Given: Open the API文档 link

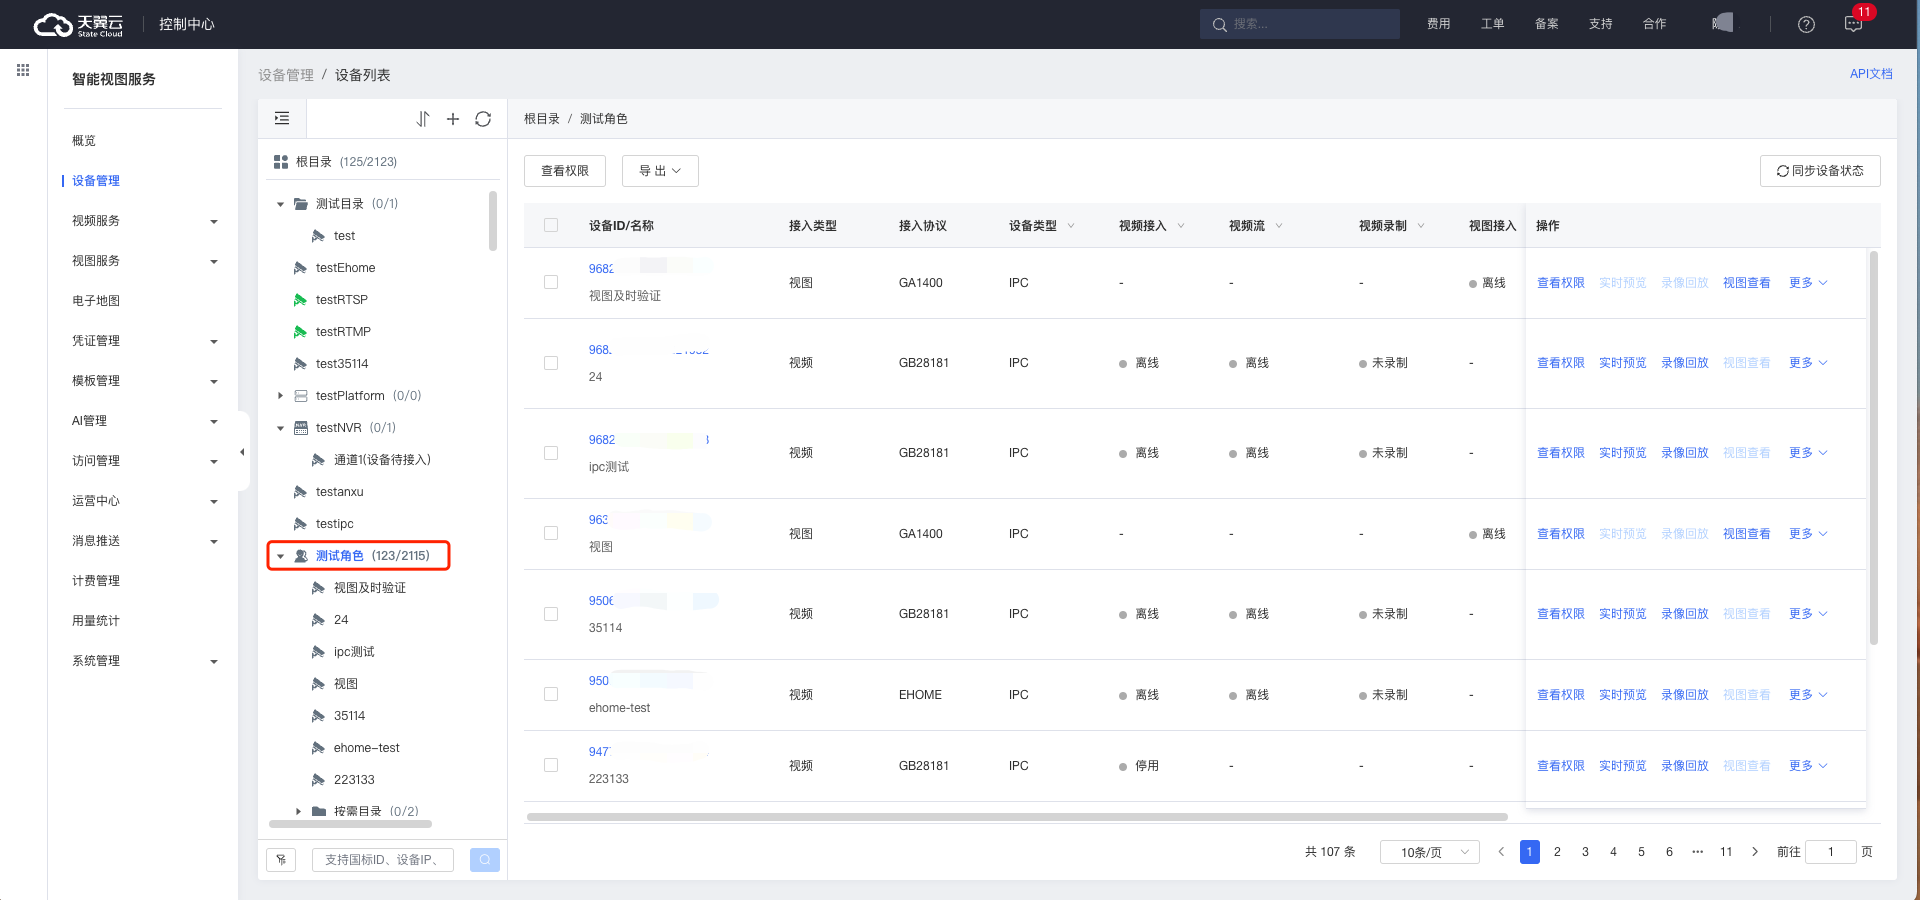Looking at the screenshot, I should pos(1871,74).
